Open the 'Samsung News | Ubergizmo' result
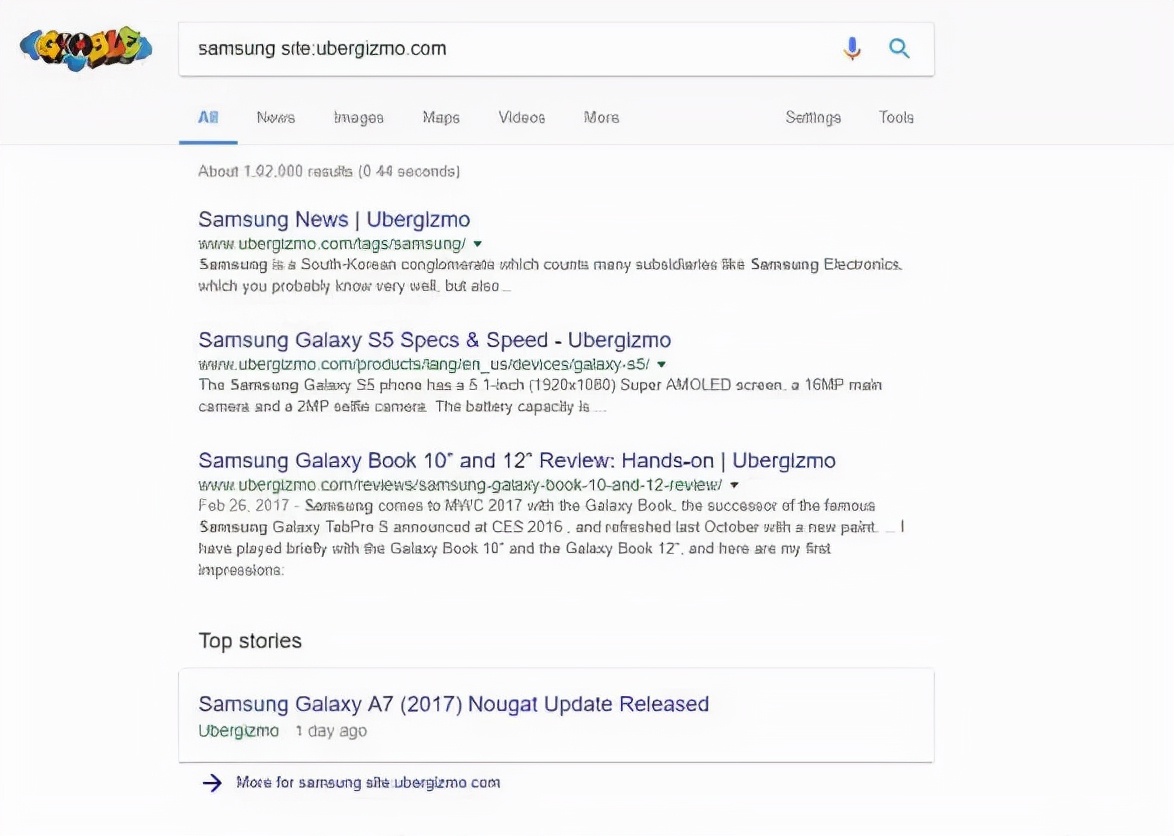 pyautogui.click(x=334, y=219)
